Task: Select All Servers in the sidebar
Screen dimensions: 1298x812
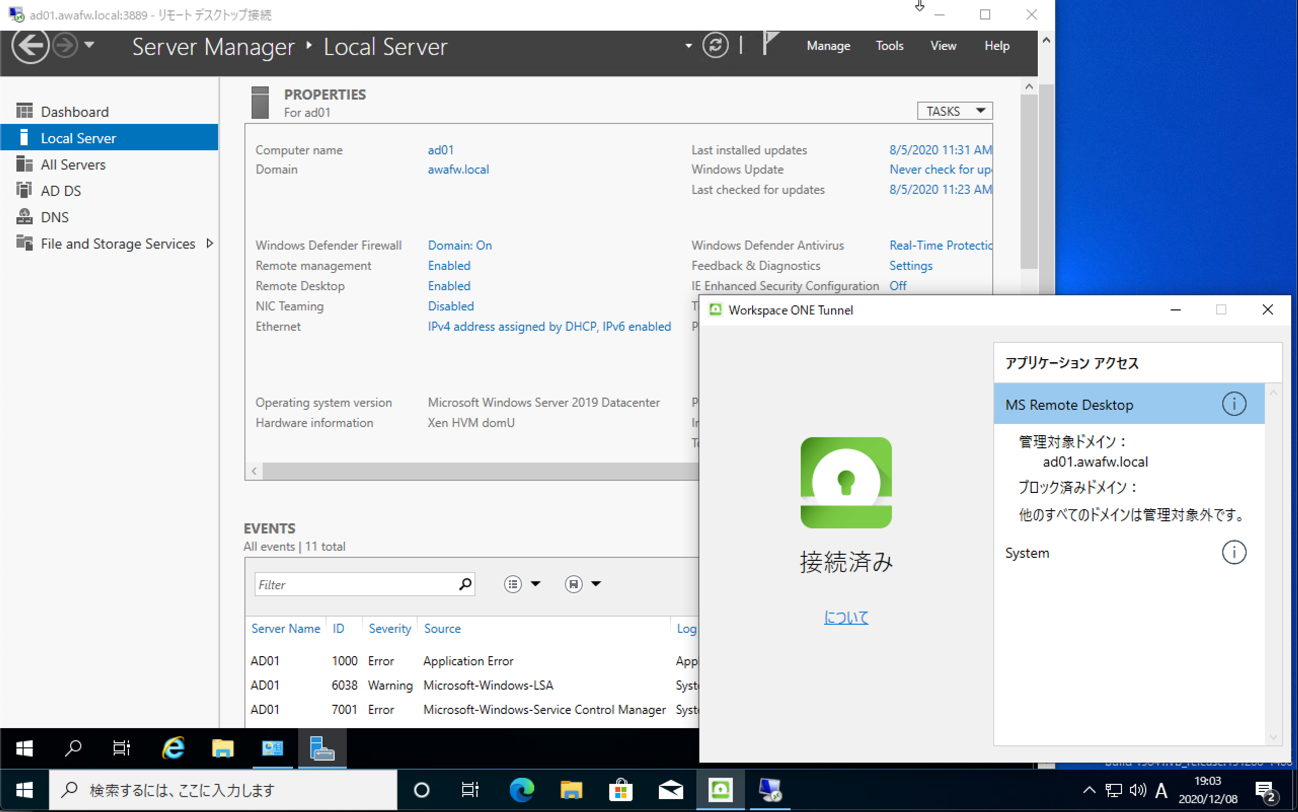Action: point(109,164)
